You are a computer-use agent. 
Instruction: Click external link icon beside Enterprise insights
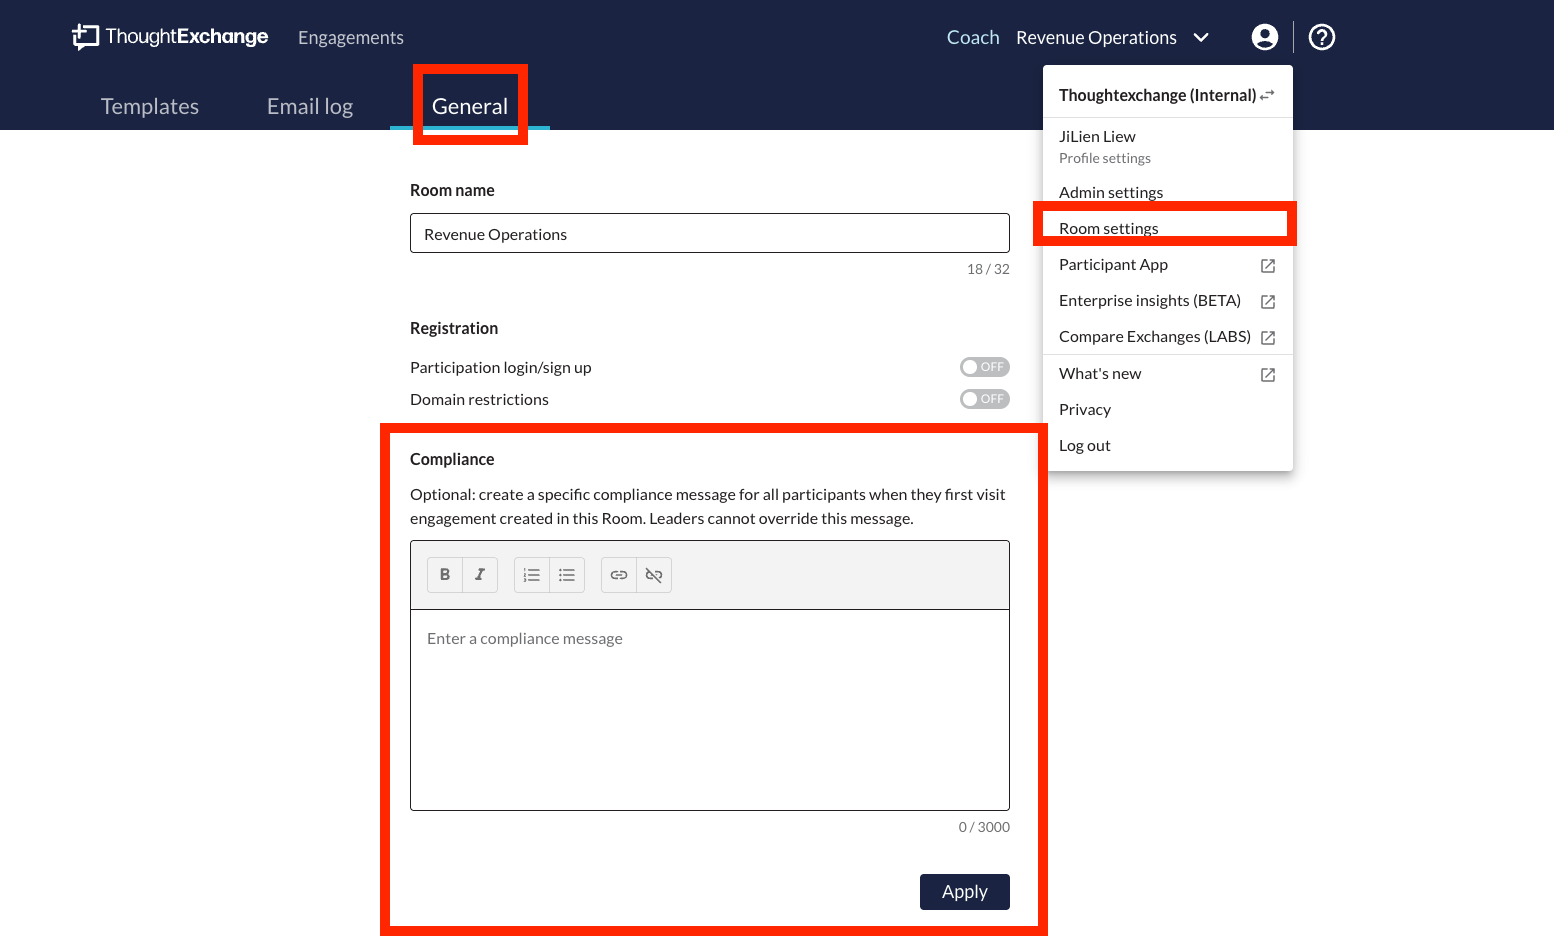[x=1268, y=302]
